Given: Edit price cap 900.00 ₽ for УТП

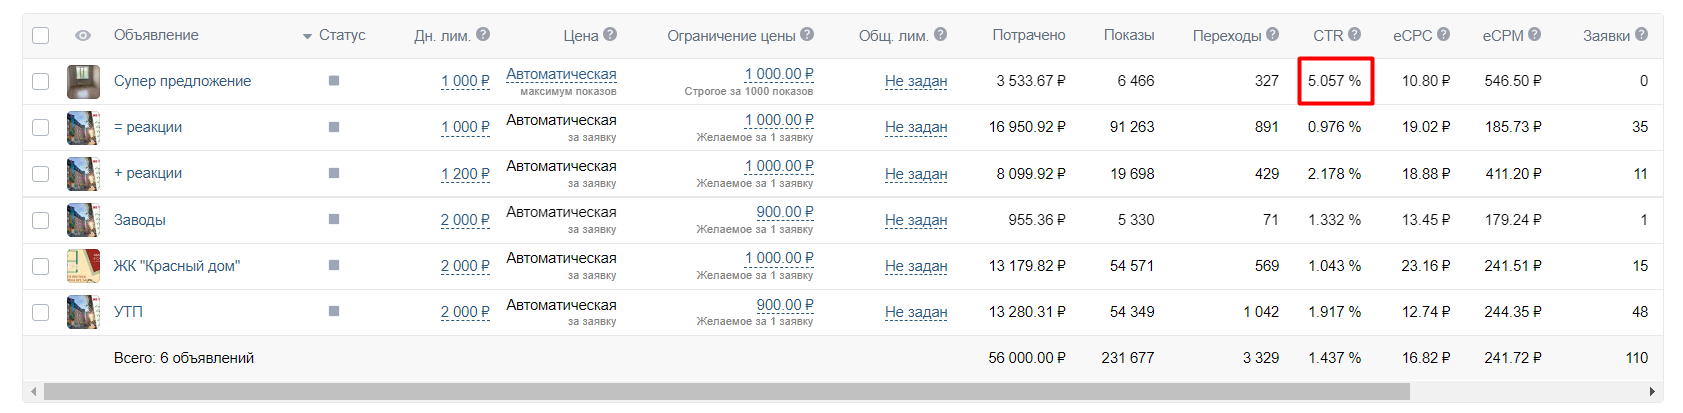Looking at the screenshot, I should 785,305.
